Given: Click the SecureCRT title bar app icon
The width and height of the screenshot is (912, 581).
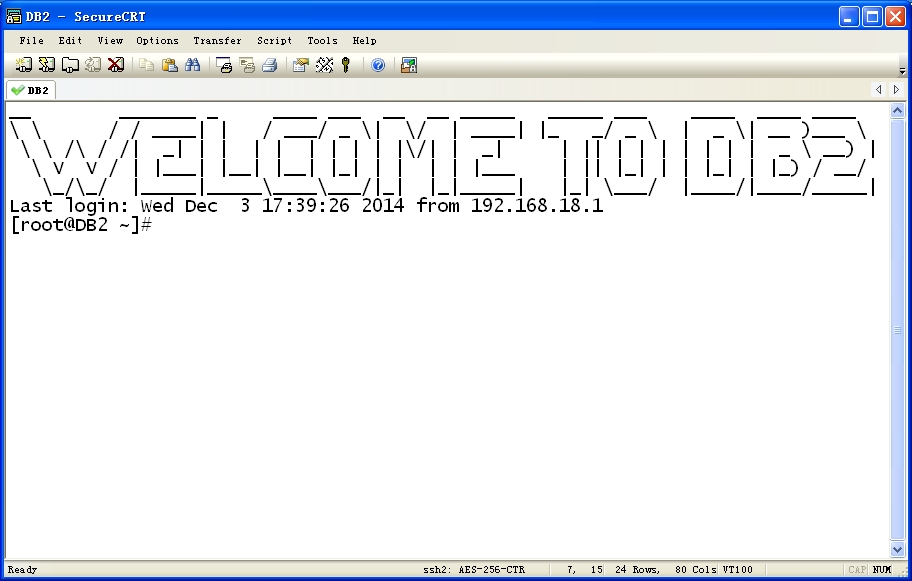Looking at the screenshot, I should coord(14,16).
